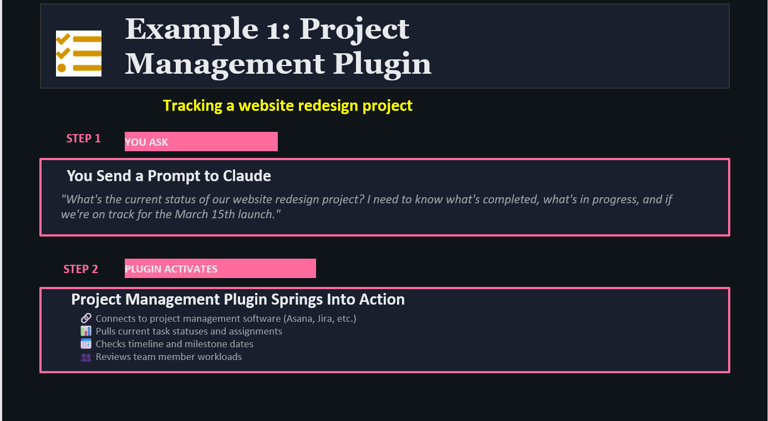The width and height of the screenshot is (768, 421).
Task: Click the link chain icon bullet
Action: pyautogui.click(x=86, y=319)
